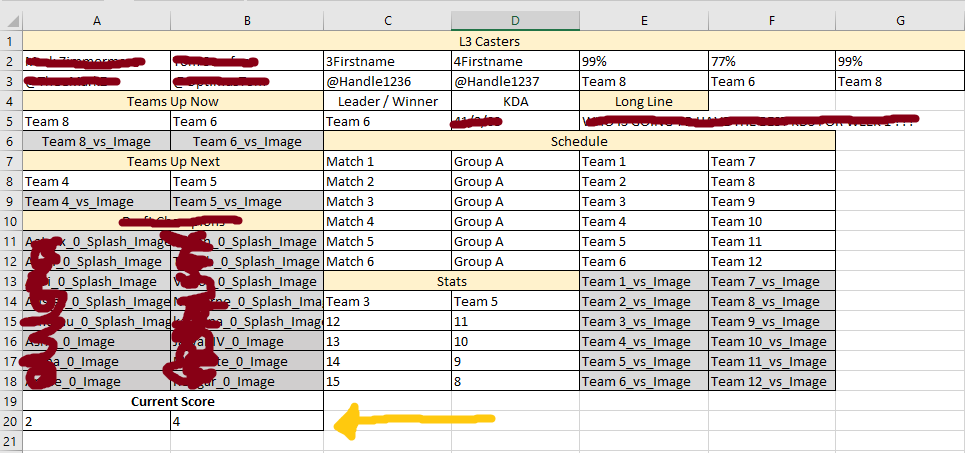
Task: Click the Team 2_vs_Image cell
Action: click(x=644, y=302)
